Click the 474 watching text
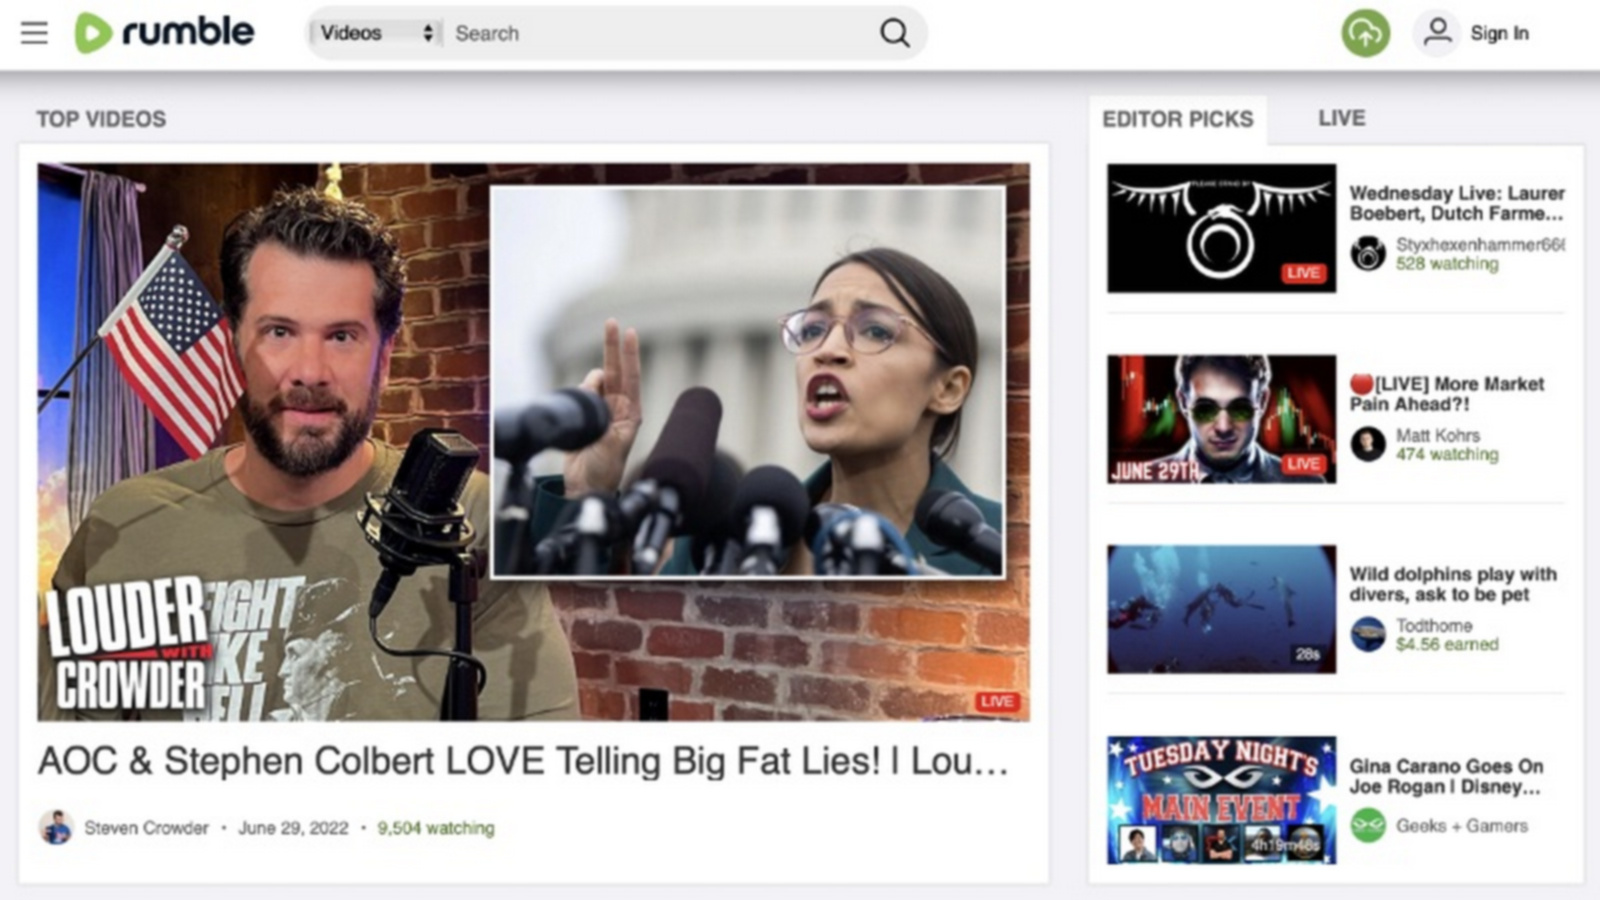1600x900 pixels. pyautogui.click(x=1447, y=455)
